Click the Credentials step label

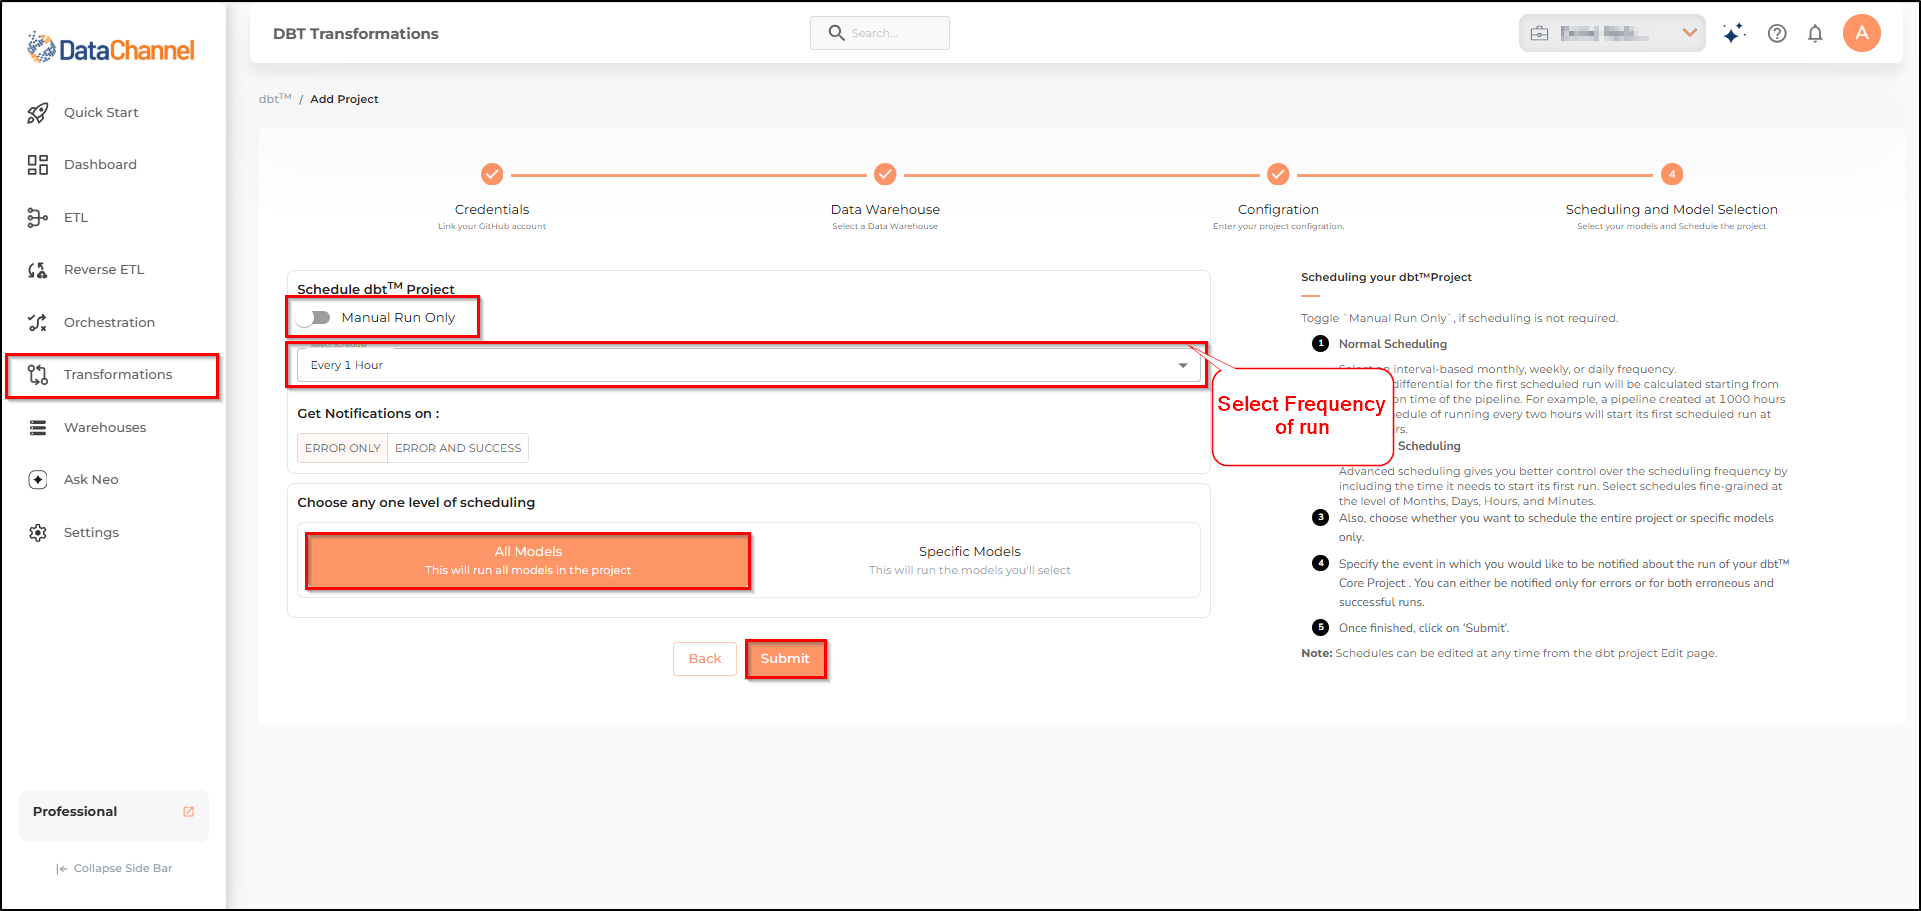pyautogui.click(x=492, y=210)
